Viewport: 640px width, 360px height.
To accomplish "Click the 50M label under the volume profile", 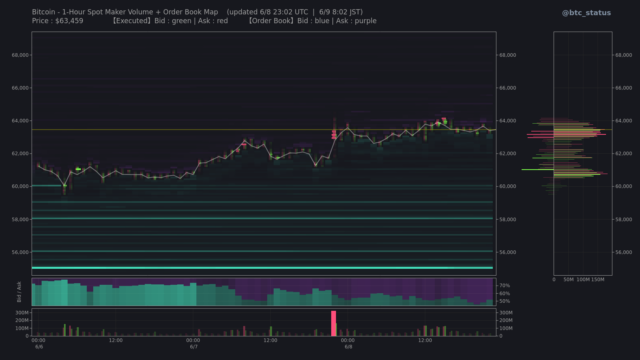I will pos(569,280).
